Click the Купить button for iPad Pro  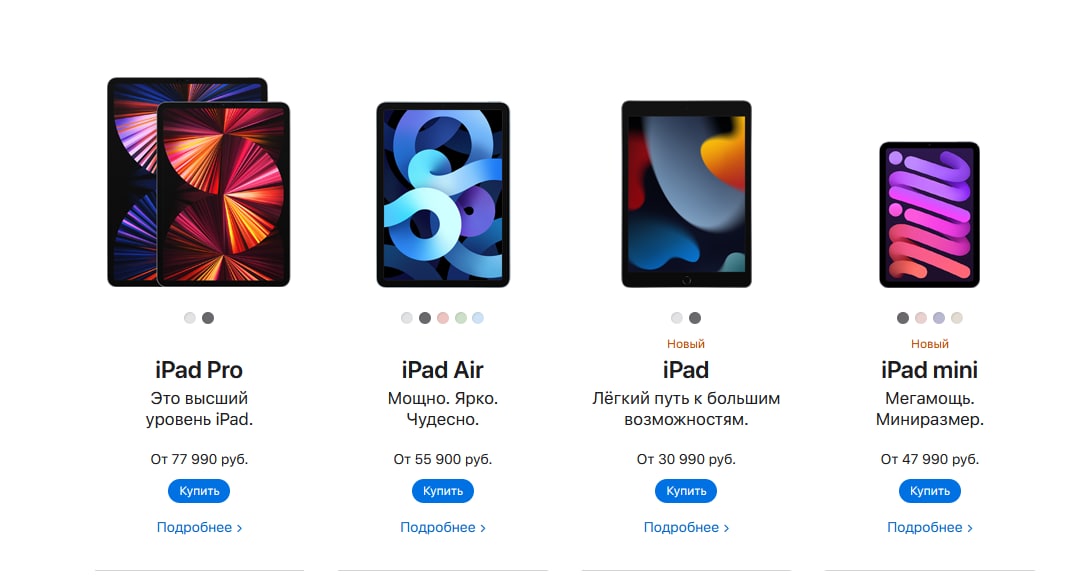point(199,491)
